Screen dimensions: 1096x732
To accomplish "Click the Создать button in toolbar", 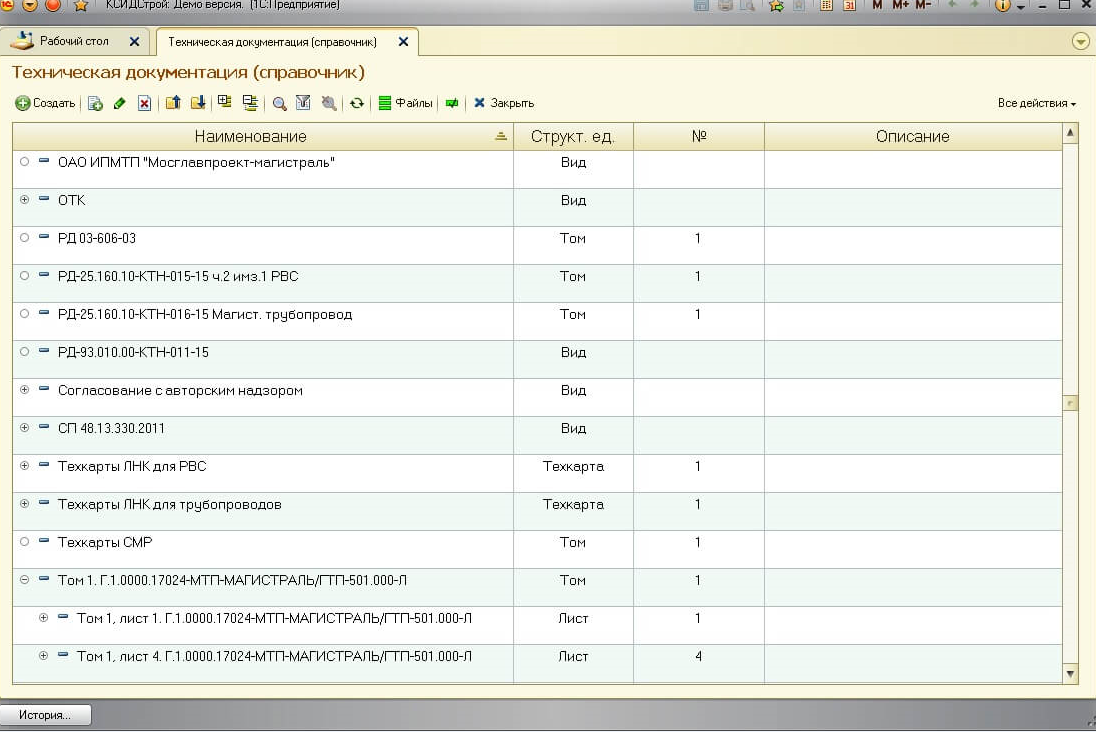I will (45, 103).
